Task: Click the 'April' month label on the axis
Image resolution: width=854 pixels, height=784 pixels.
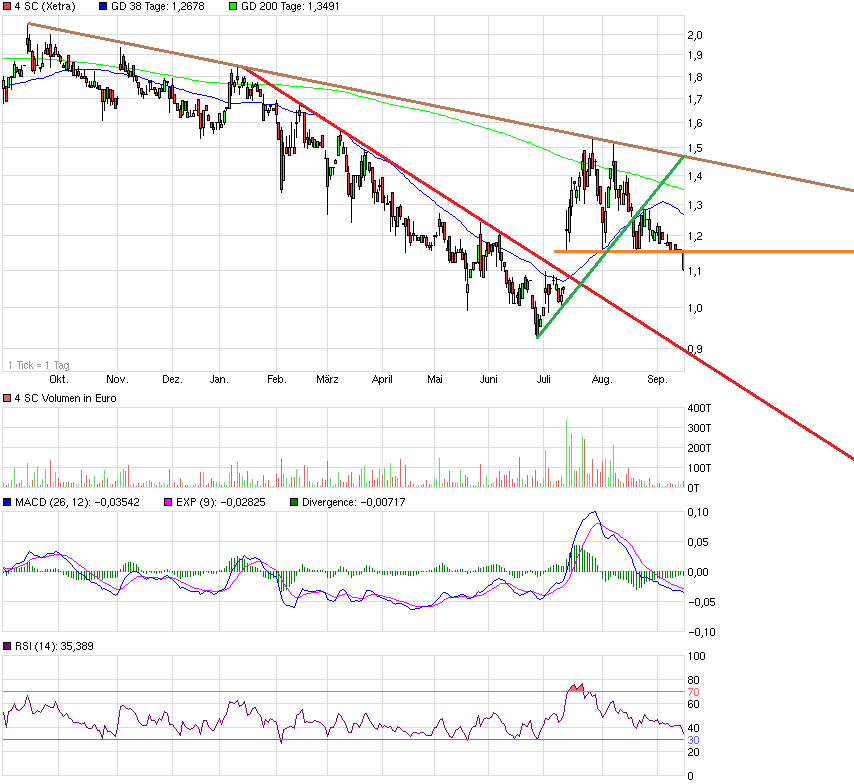Action: click(x=382, y=379)
